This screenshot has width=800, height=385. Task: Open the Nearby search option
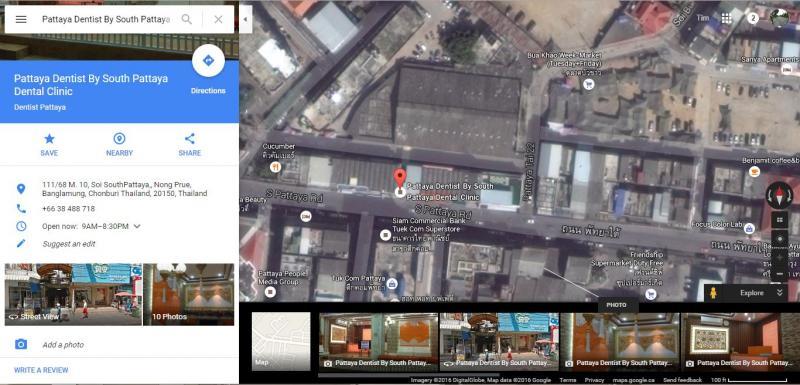click(x=119, y=145)
